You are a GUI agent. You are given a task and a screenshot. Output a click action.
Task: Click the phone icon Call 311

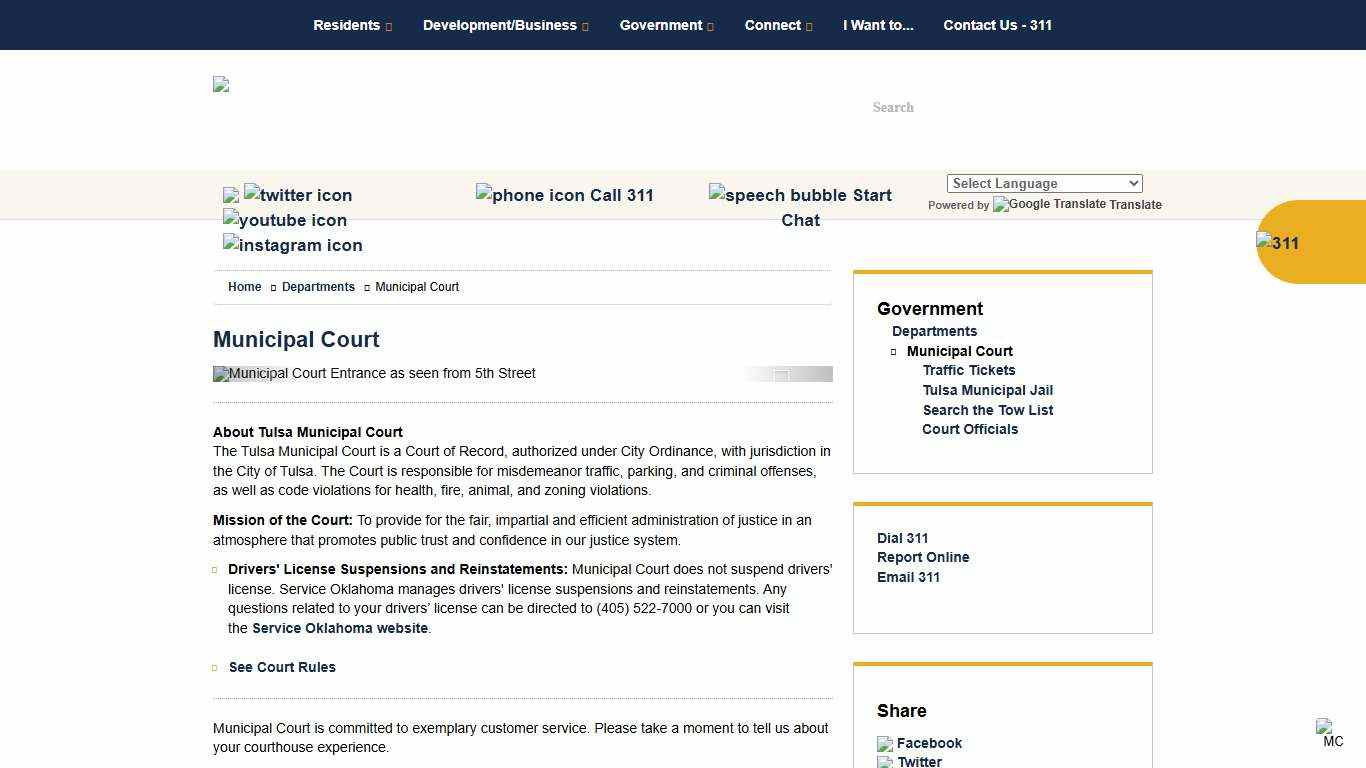(564, 195)
